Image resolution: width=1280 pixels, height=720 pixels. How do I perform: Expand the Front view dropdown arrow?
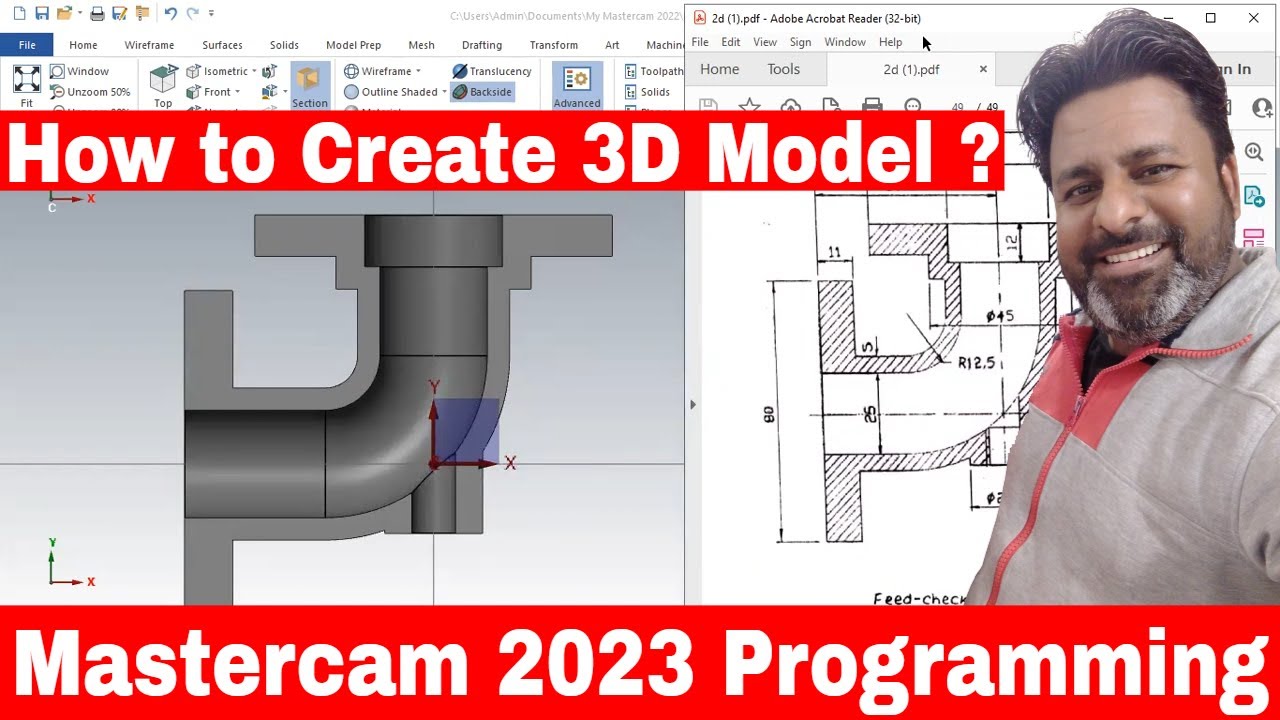coord(237,92)
